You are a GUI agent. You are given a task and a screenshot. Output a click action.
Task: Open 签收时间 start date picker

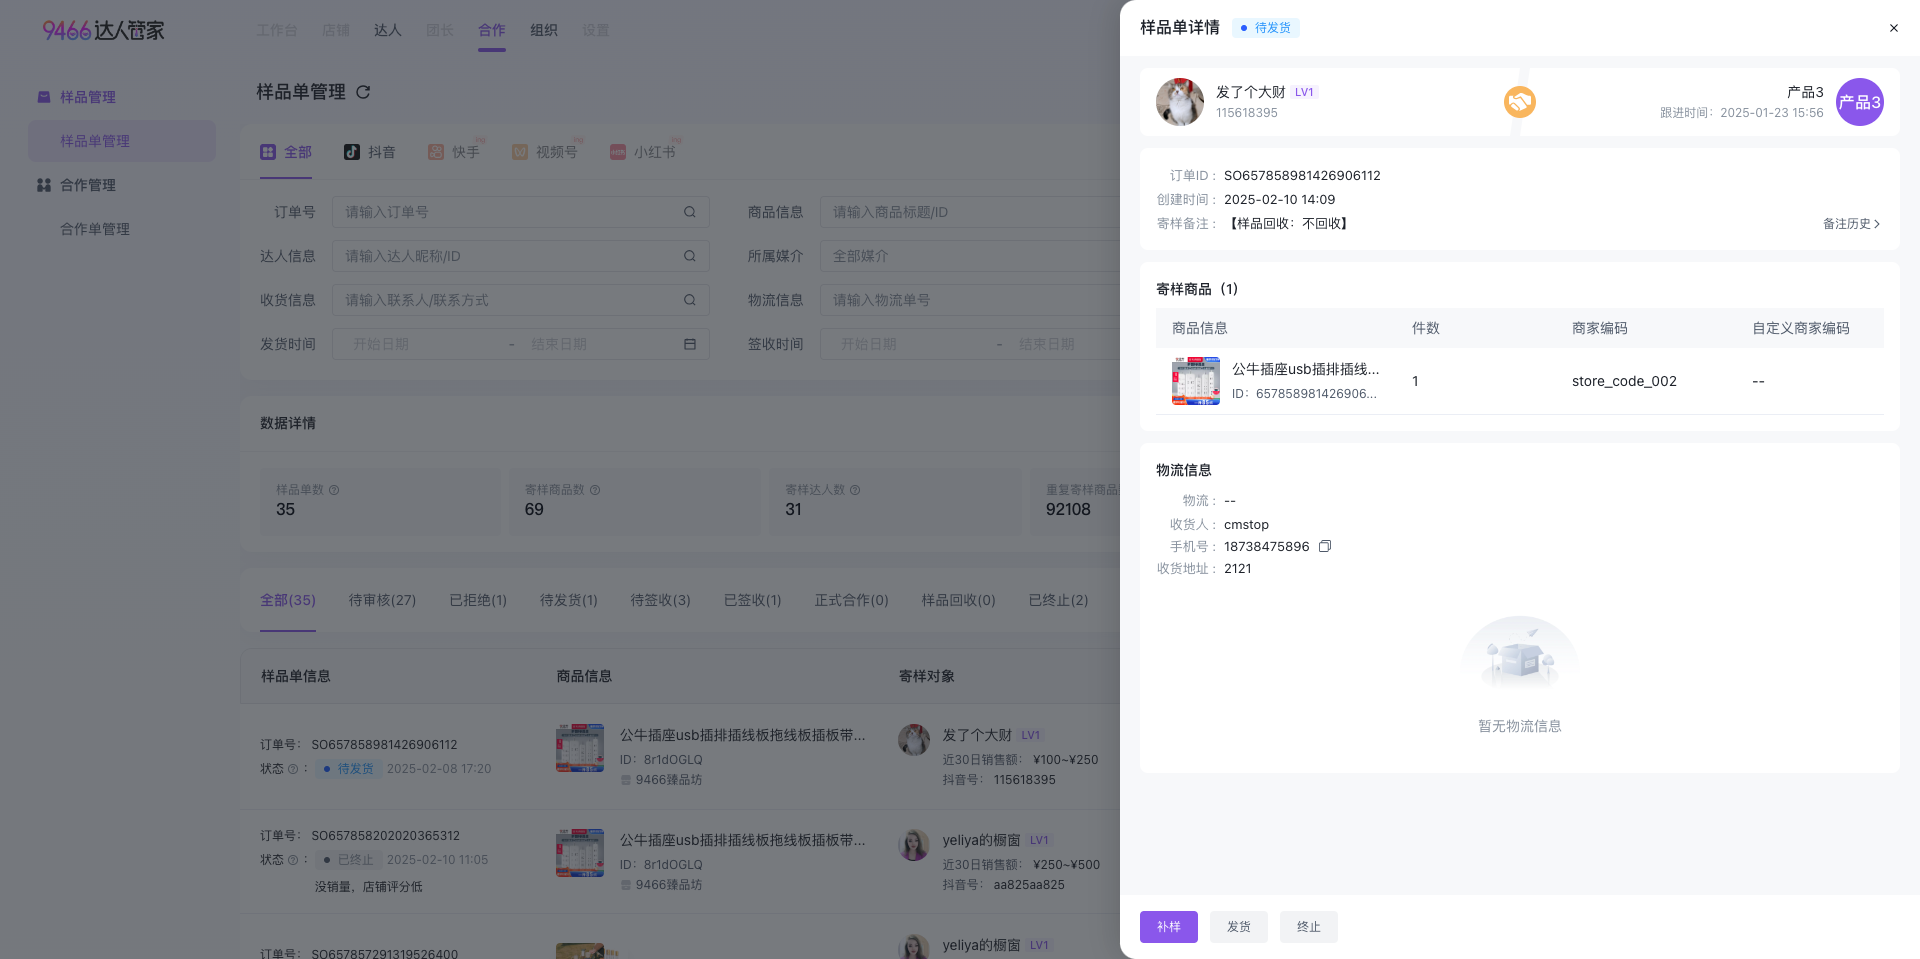pos(908,344)
